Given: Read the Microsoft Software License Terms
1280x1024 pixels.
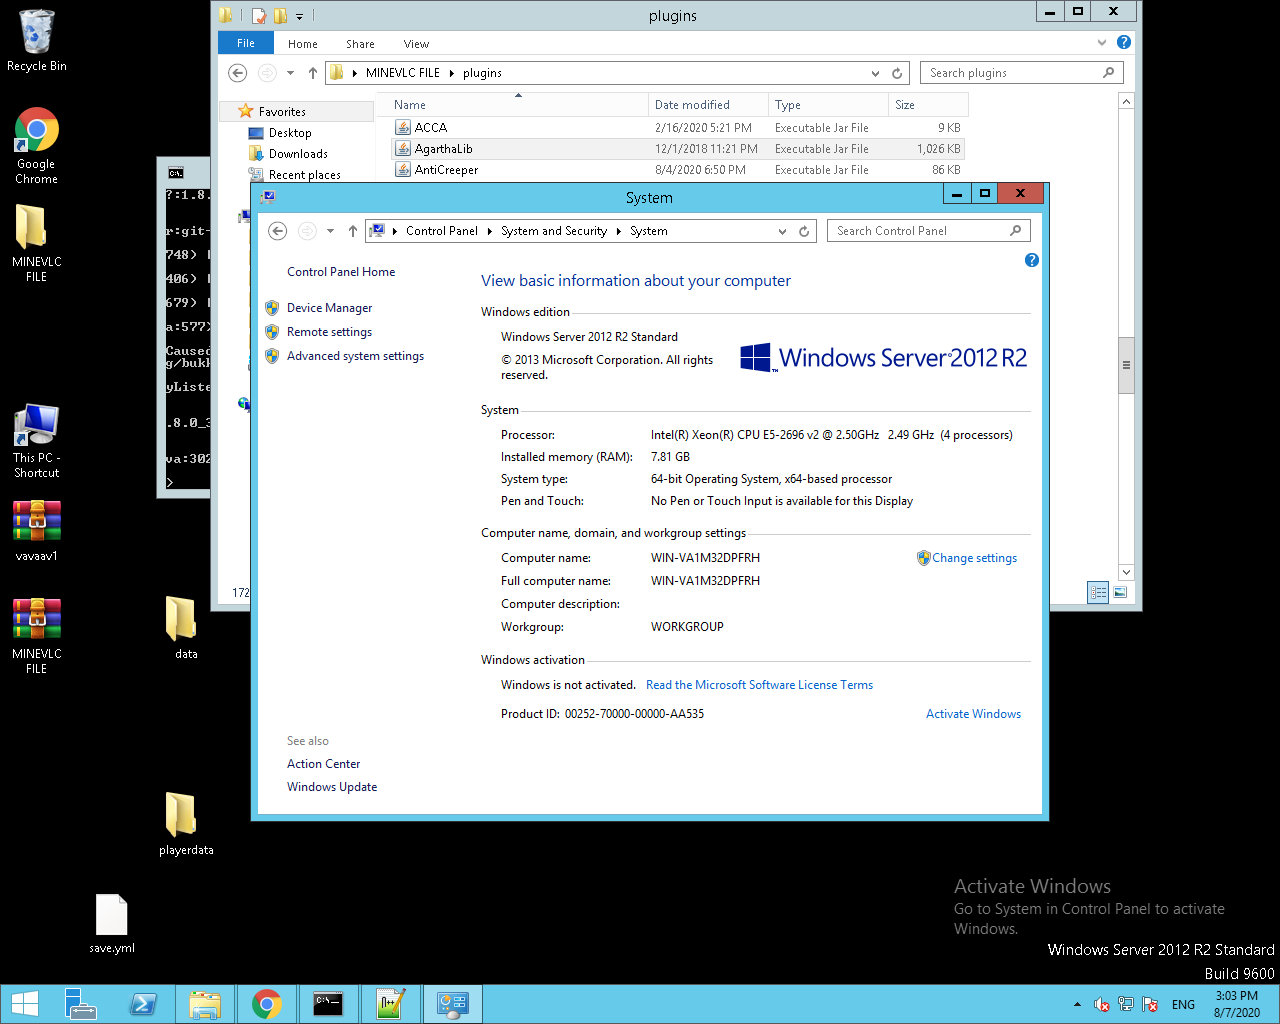Looking at the screenshot, I should coord(759,685).
